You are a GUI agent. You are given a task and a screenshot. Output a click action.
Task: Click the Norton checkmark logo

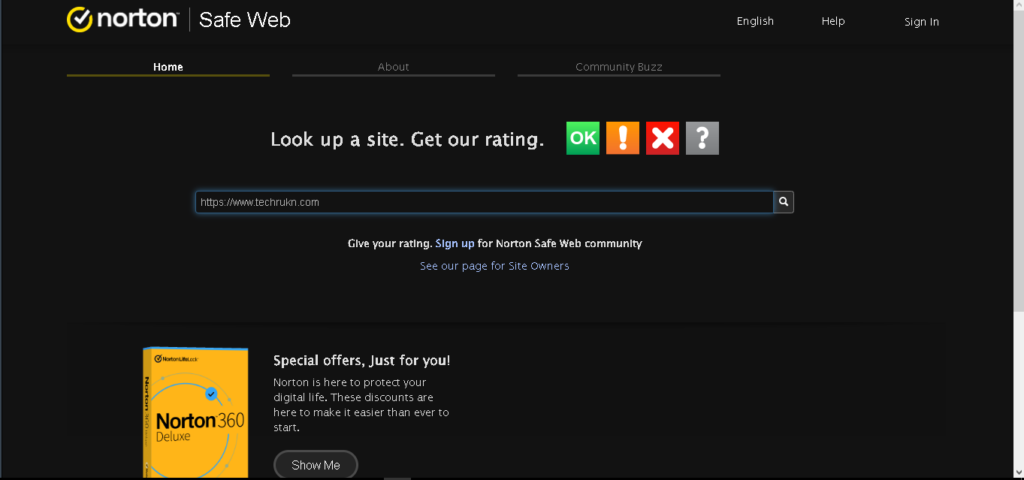(x=79, y=20)
